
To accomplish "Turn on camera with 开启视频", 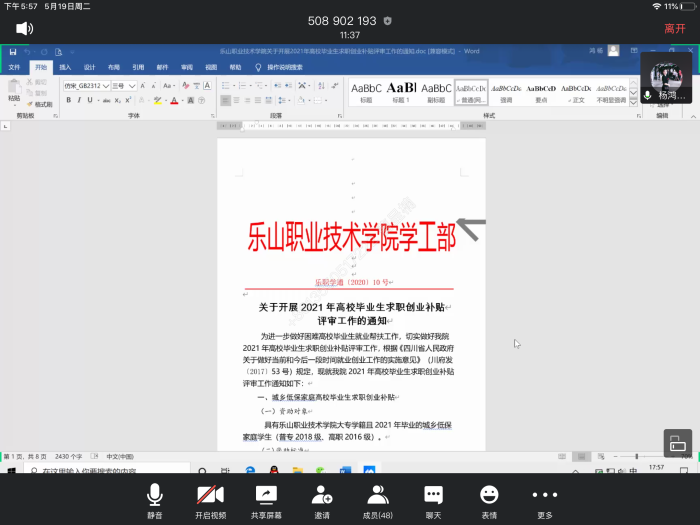I will coord(210,500).
